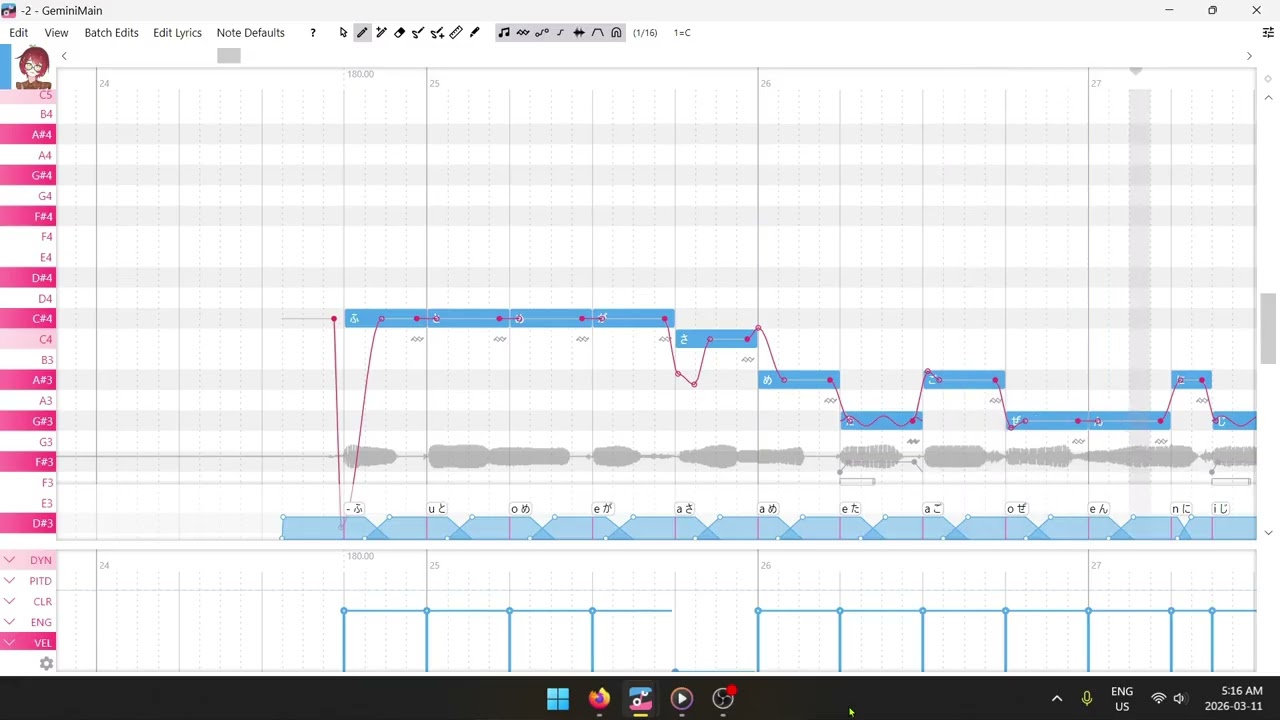Open the (1/16) snap division selector
The width and height of the screenshot is (1280, 720).
645,33
